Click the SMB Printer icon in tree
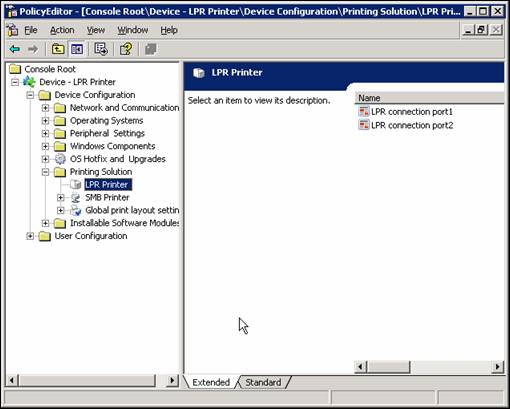 76,198
